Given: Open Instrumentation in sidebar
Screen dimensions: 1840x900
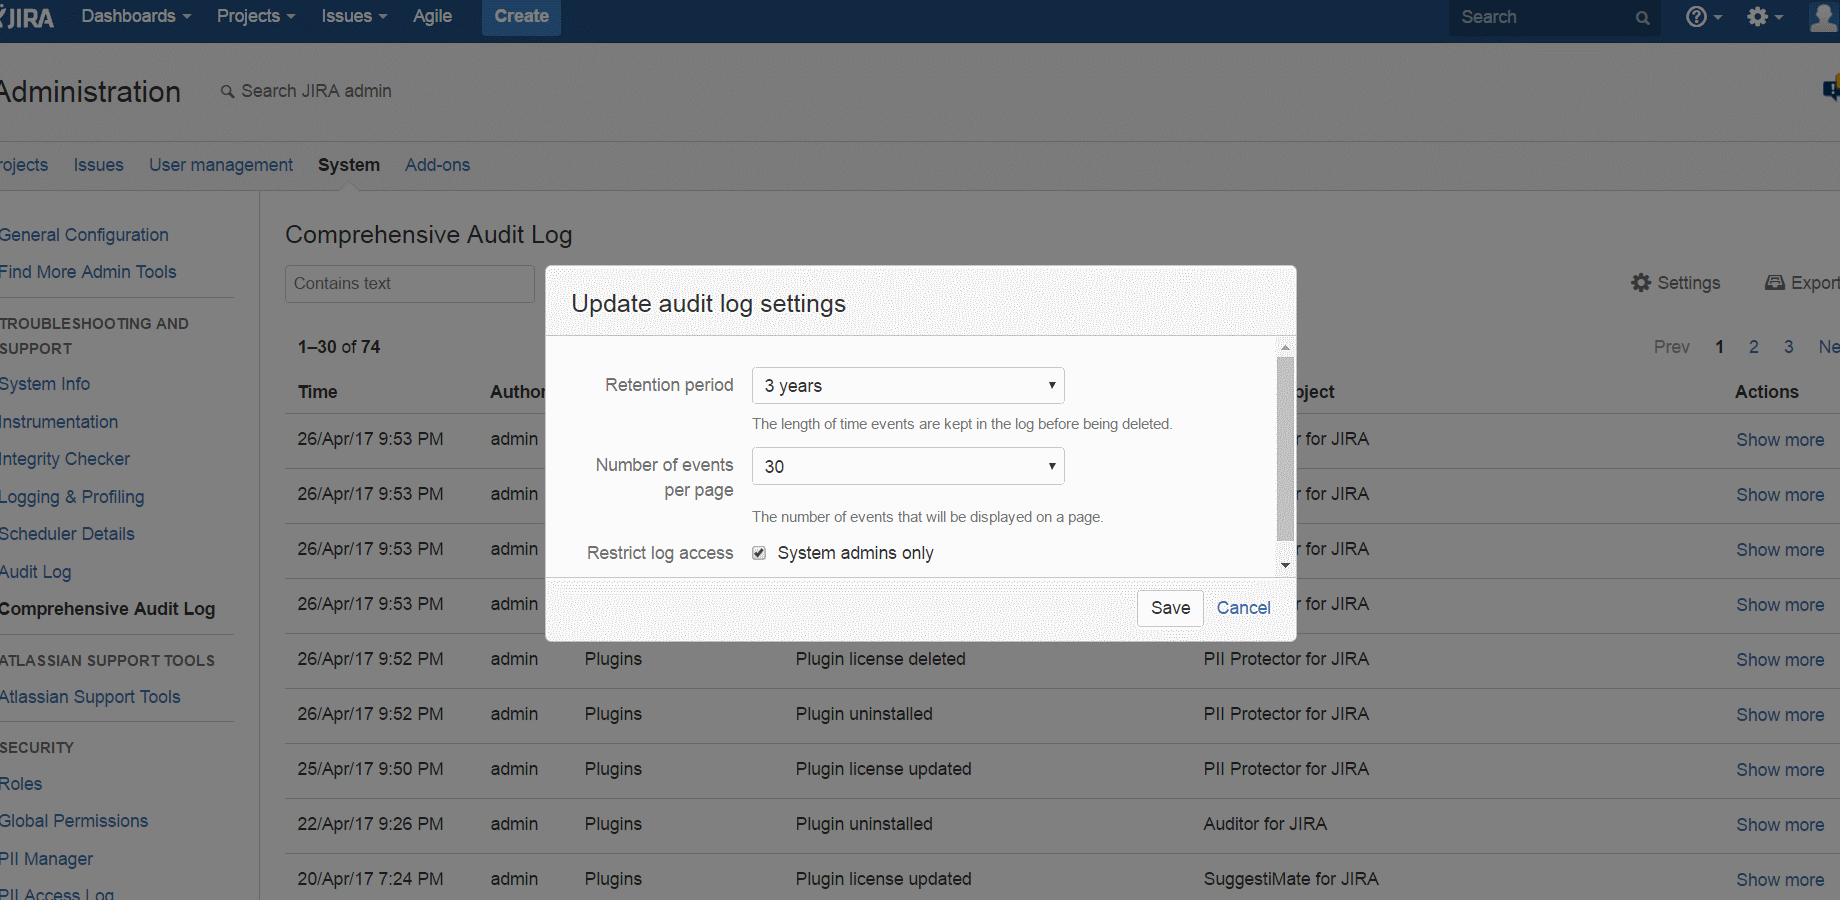Looking at the screenshot, I should click(59, 422).
